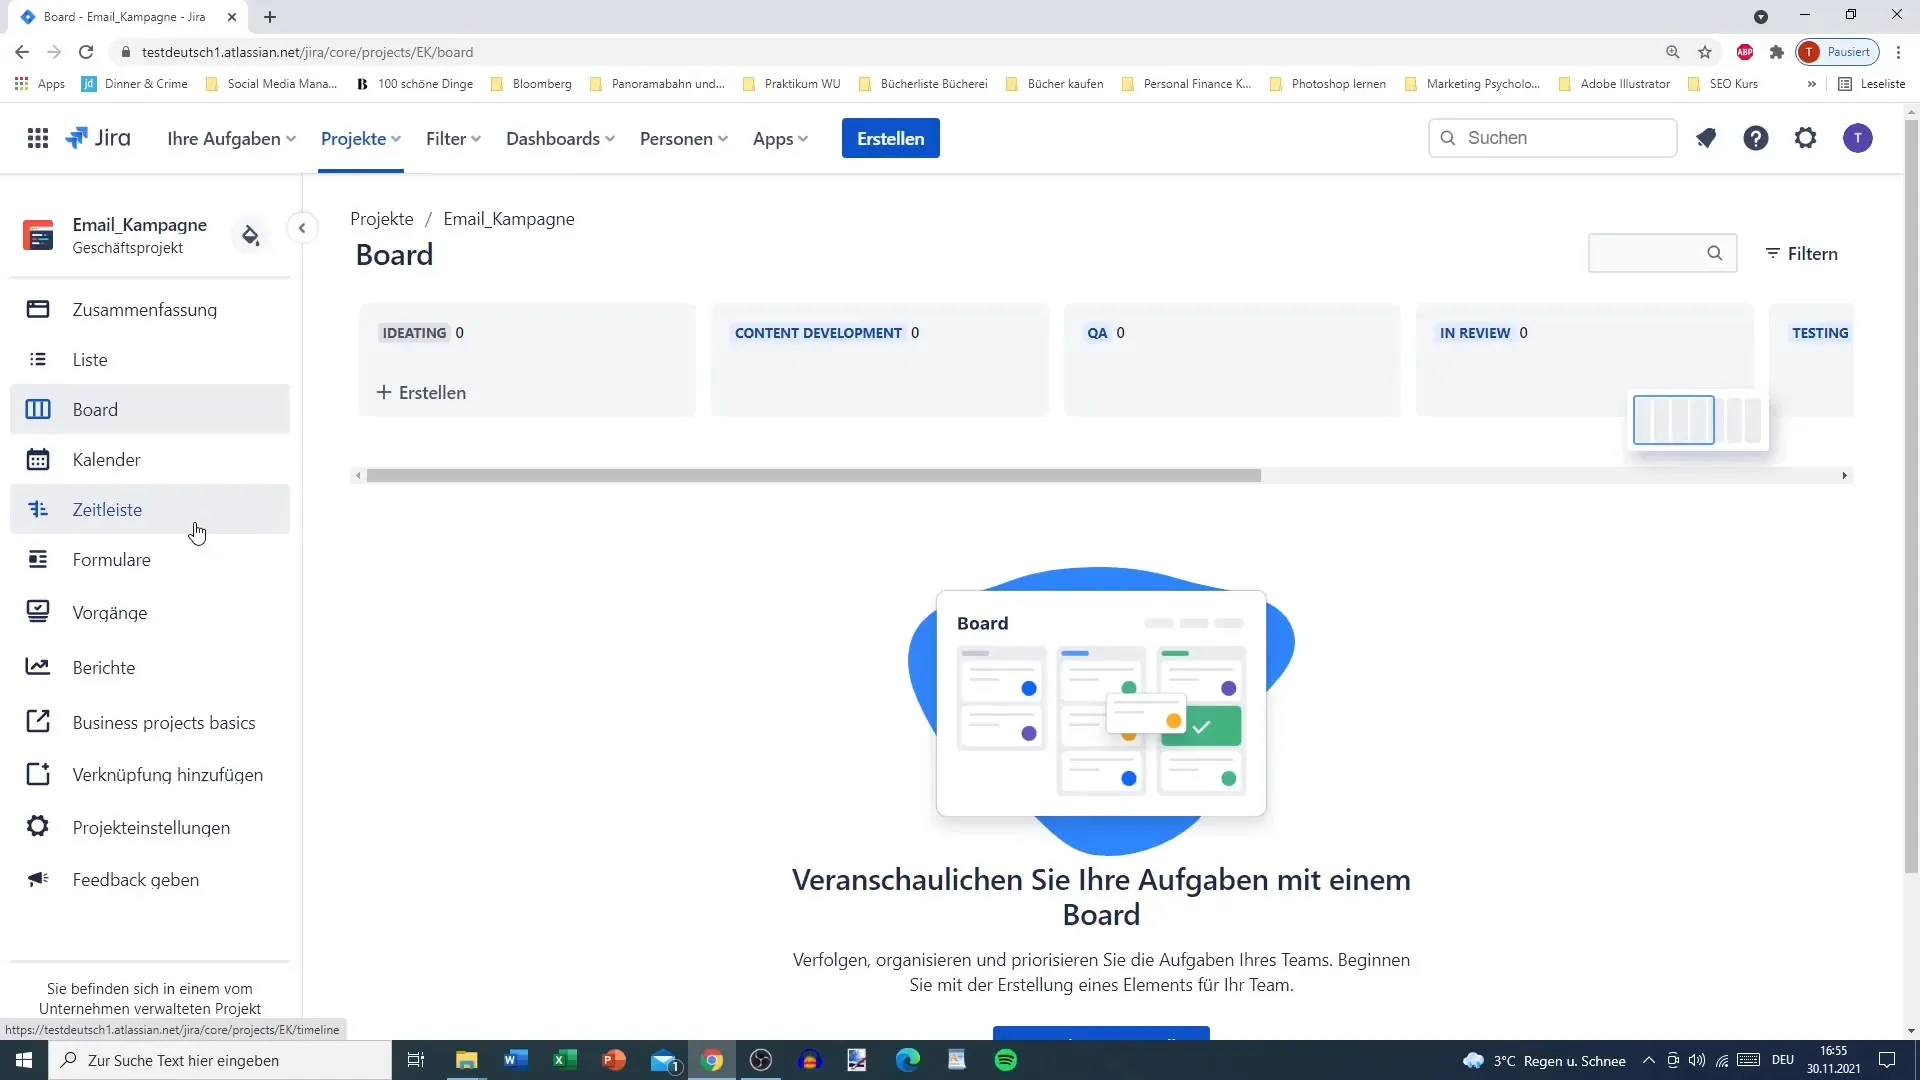Select IDEATING column header
Screen dimensions: 1920x1080
click(x=414, y=332)
